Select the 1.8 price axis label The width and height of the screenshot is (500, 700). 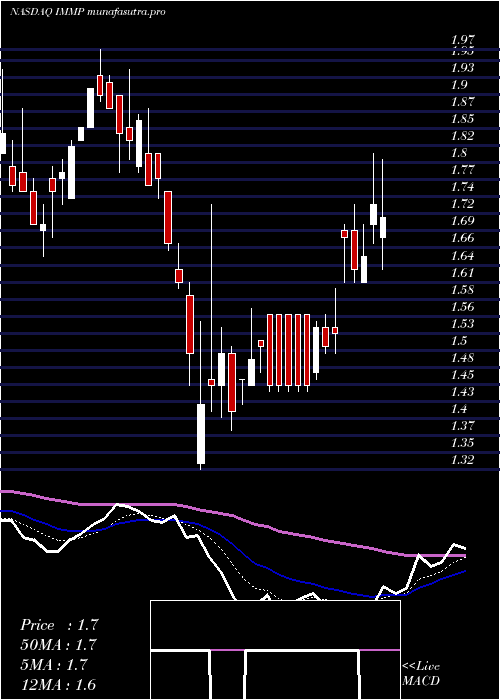point(460,153)
